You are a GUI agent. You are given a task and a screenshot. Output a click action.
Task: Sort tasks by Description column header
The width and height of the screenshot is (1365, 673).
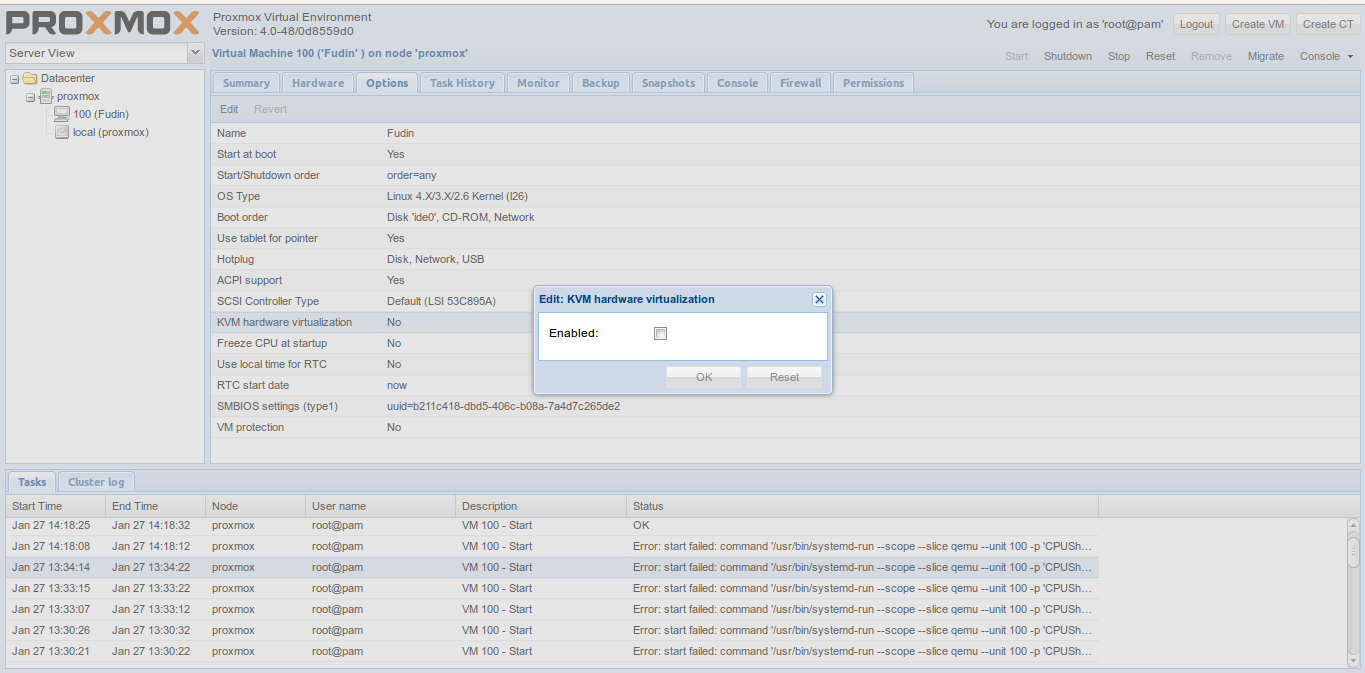pos(541,506)
